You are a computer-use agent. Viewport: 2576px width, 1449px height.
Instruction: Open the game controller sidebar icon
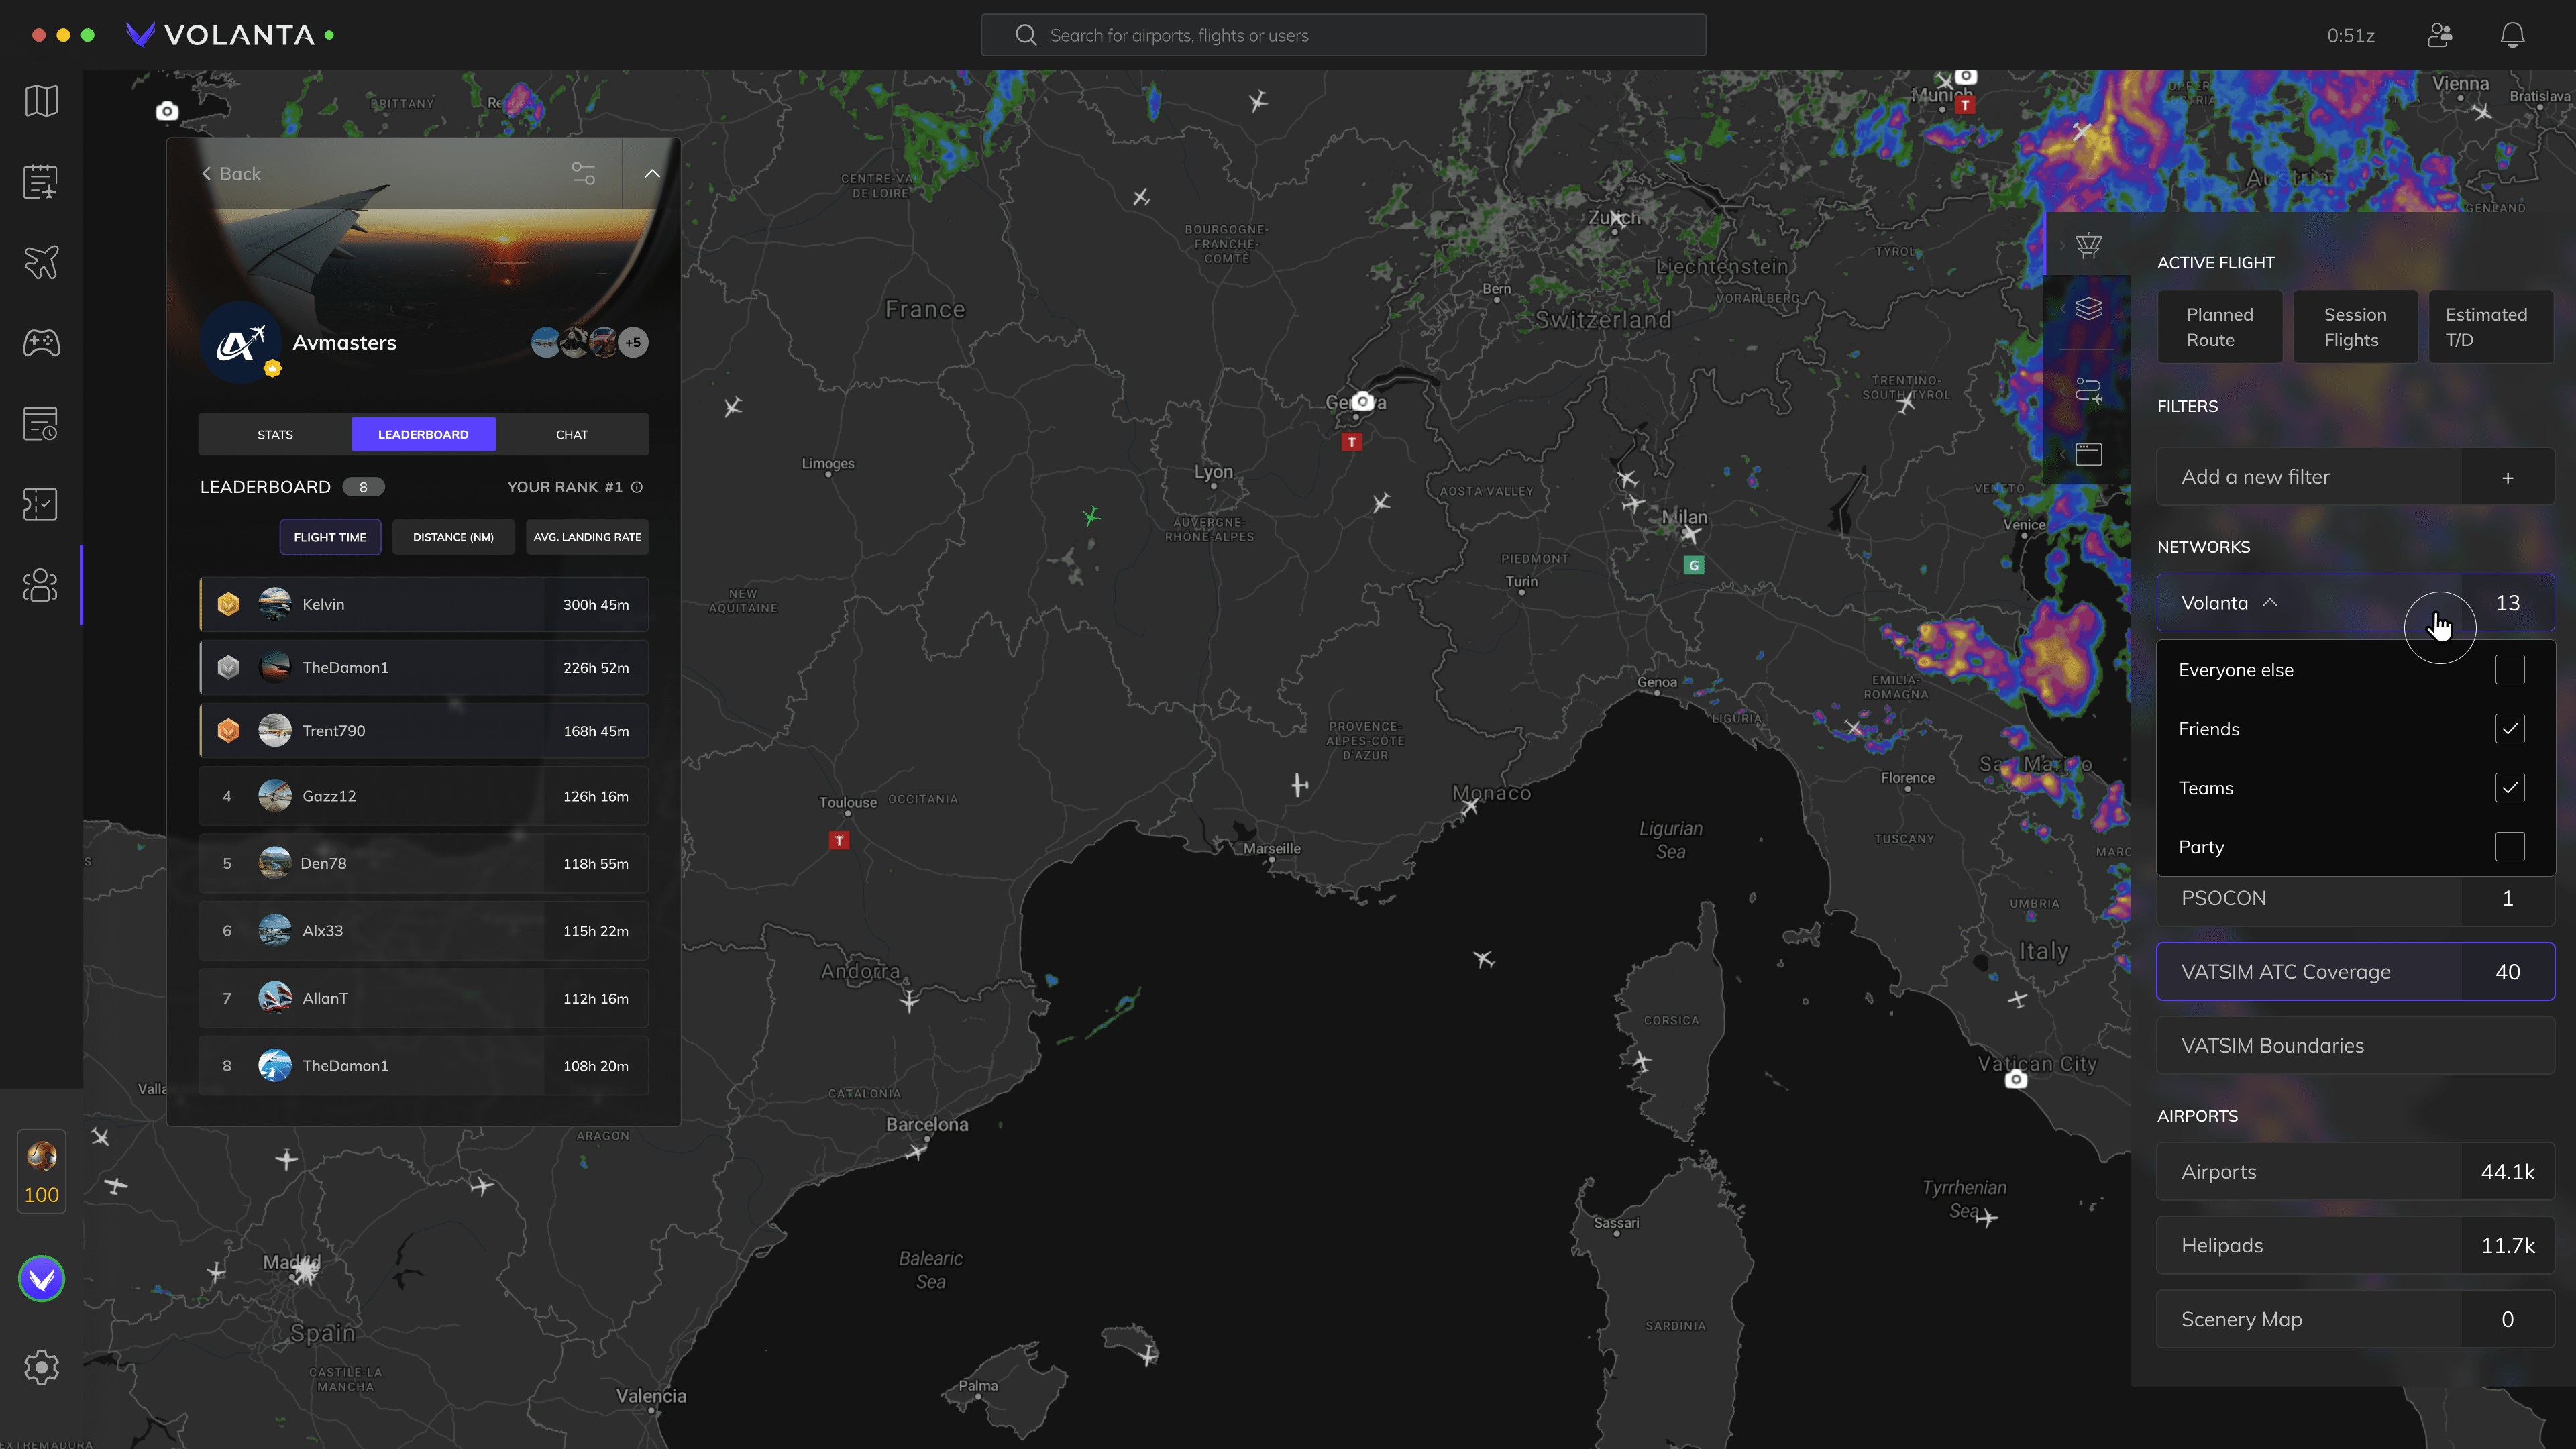point(41,343)
